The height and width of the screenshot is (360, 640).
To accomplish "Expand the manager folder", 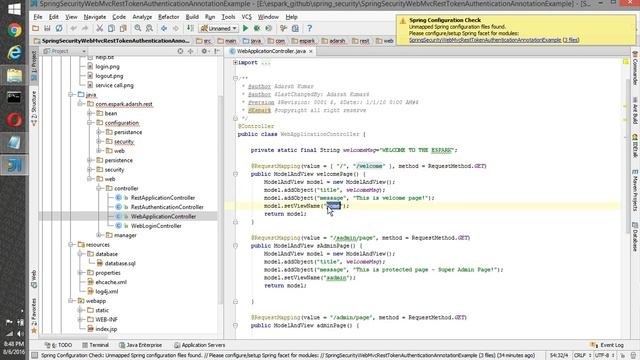I will [x=99, y=236].
